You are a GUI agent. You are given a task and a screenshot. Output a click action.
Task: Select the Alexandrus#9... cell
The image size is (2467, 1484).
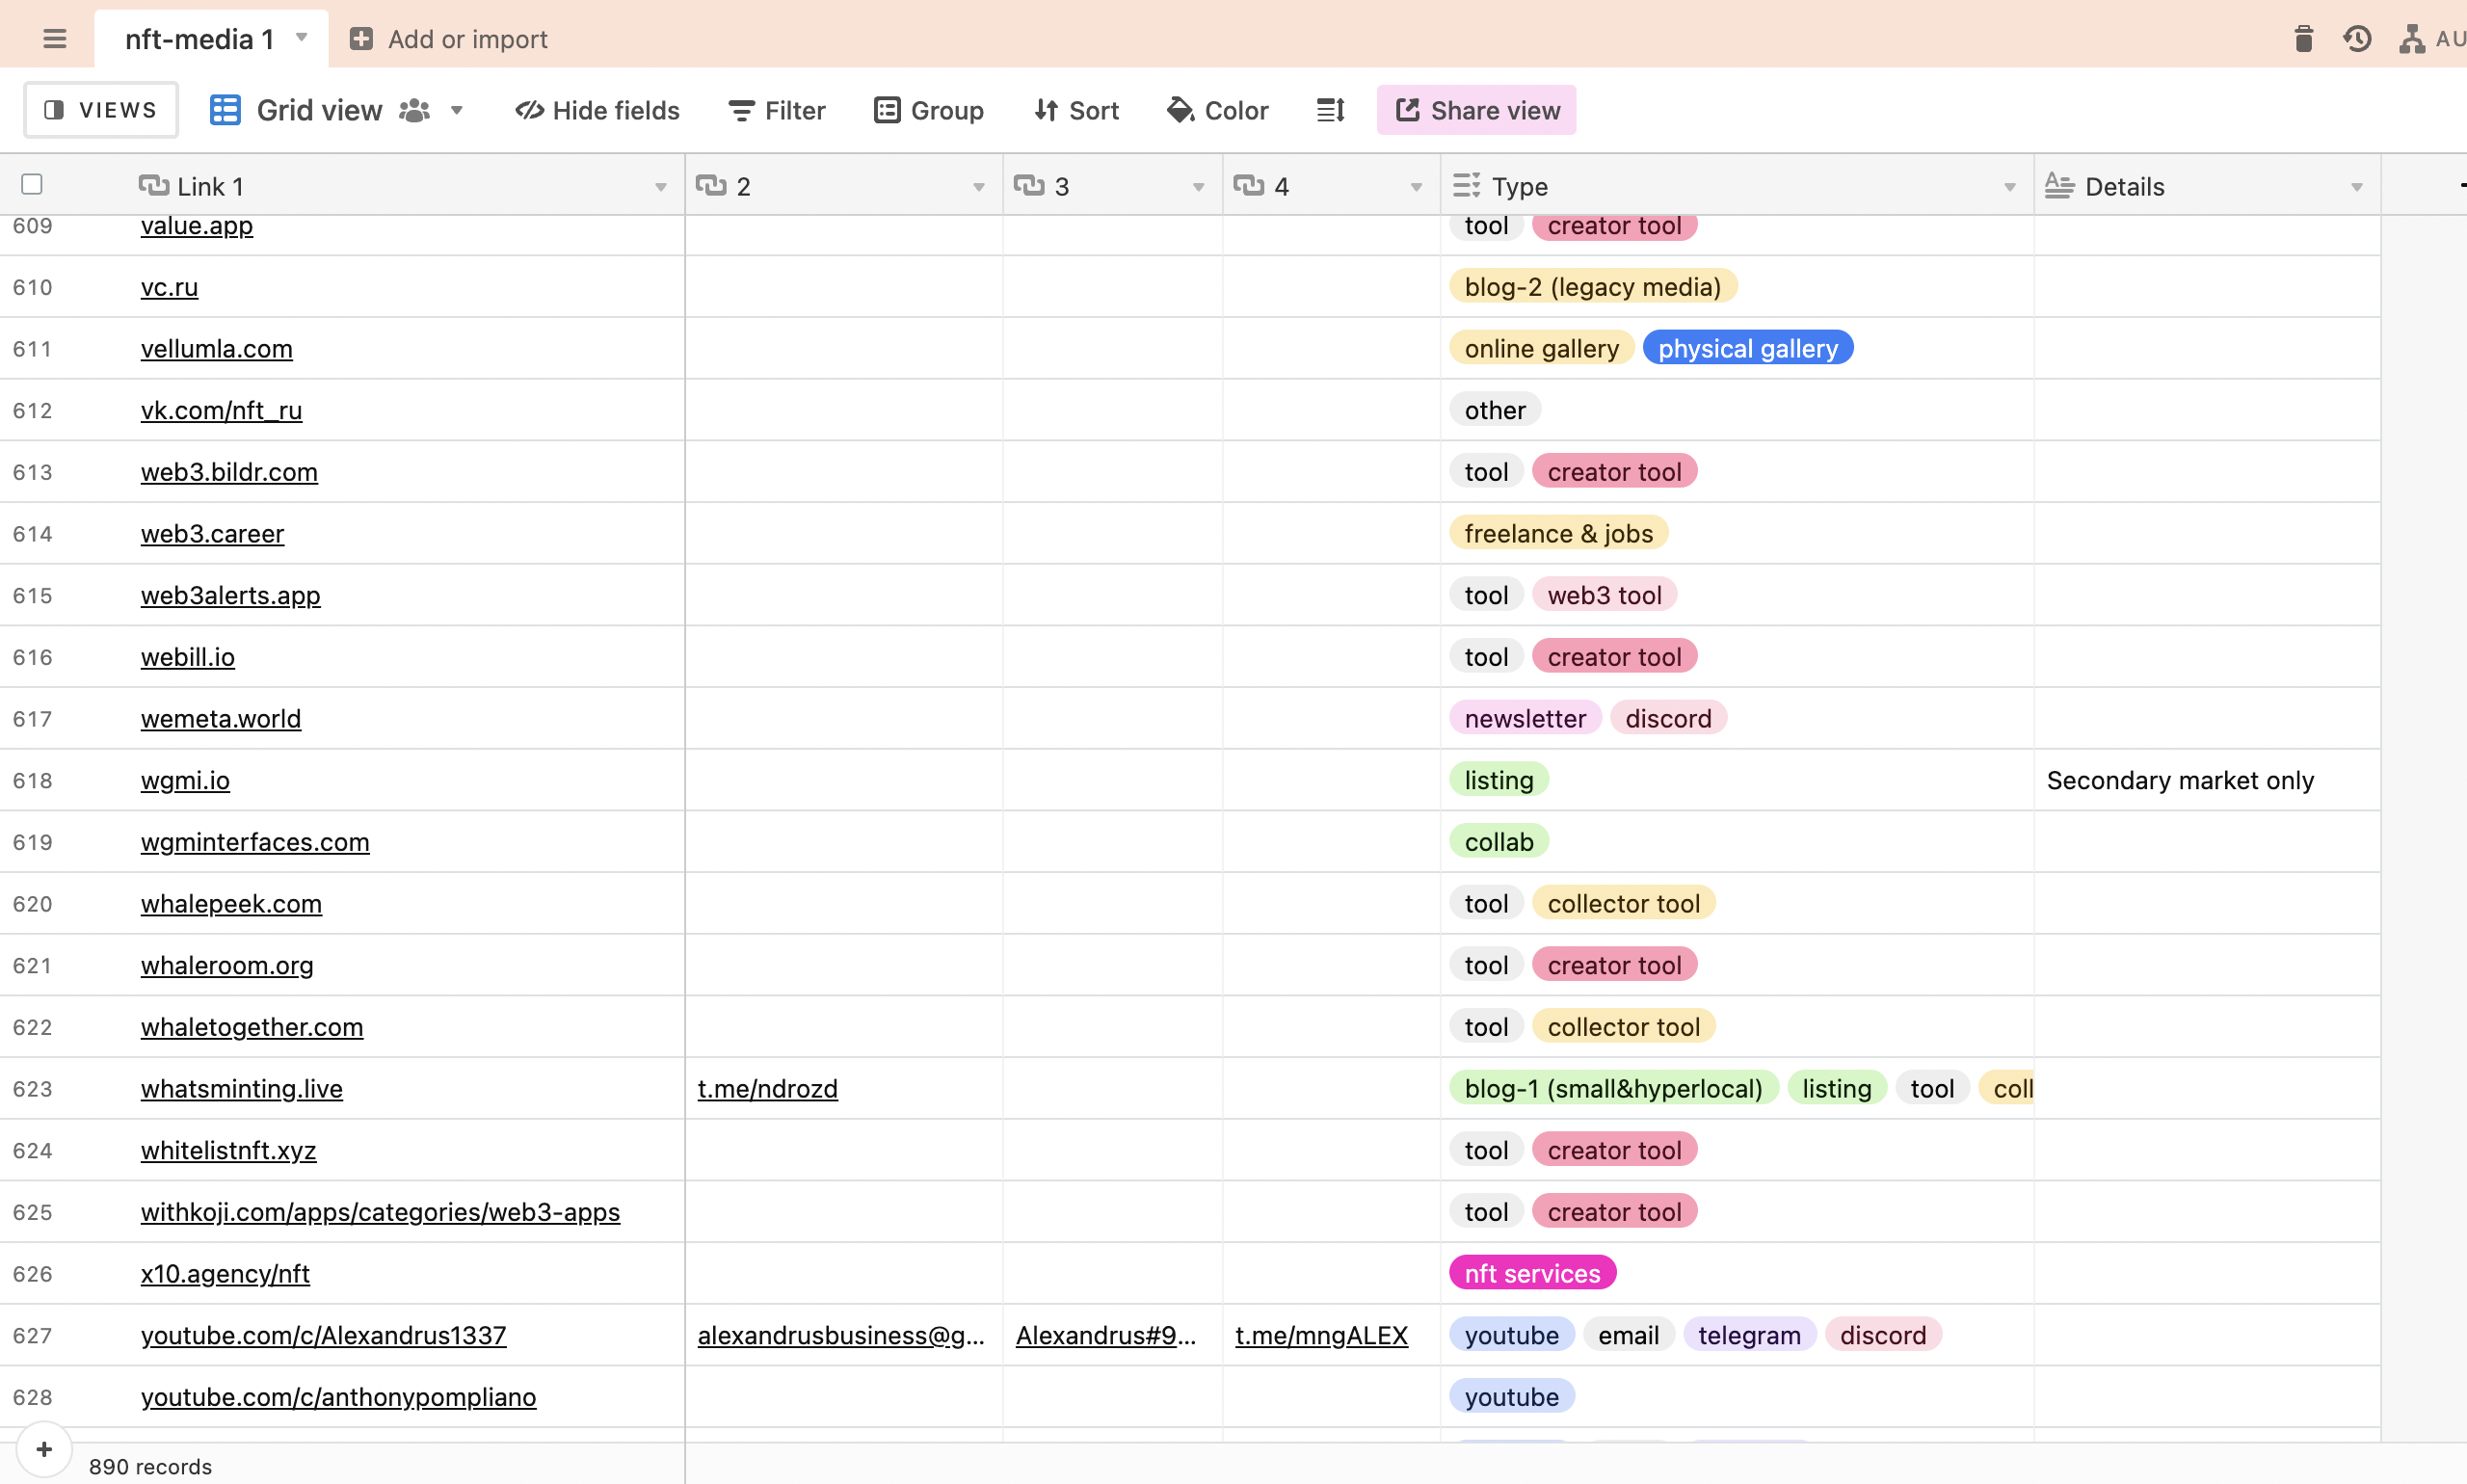click(x=1112, y=1335)
